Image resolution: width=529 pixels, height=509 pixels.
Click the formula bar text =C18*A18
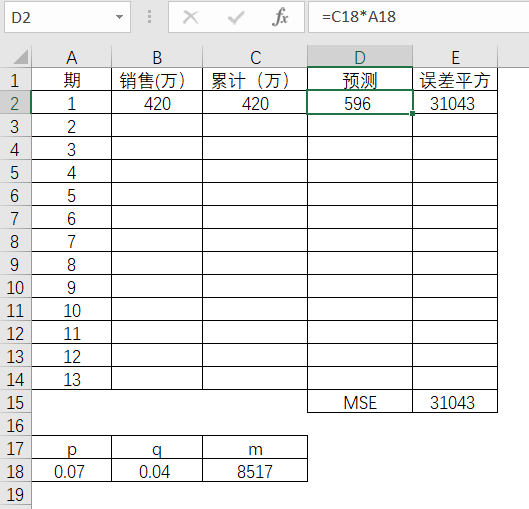point(359,17)
